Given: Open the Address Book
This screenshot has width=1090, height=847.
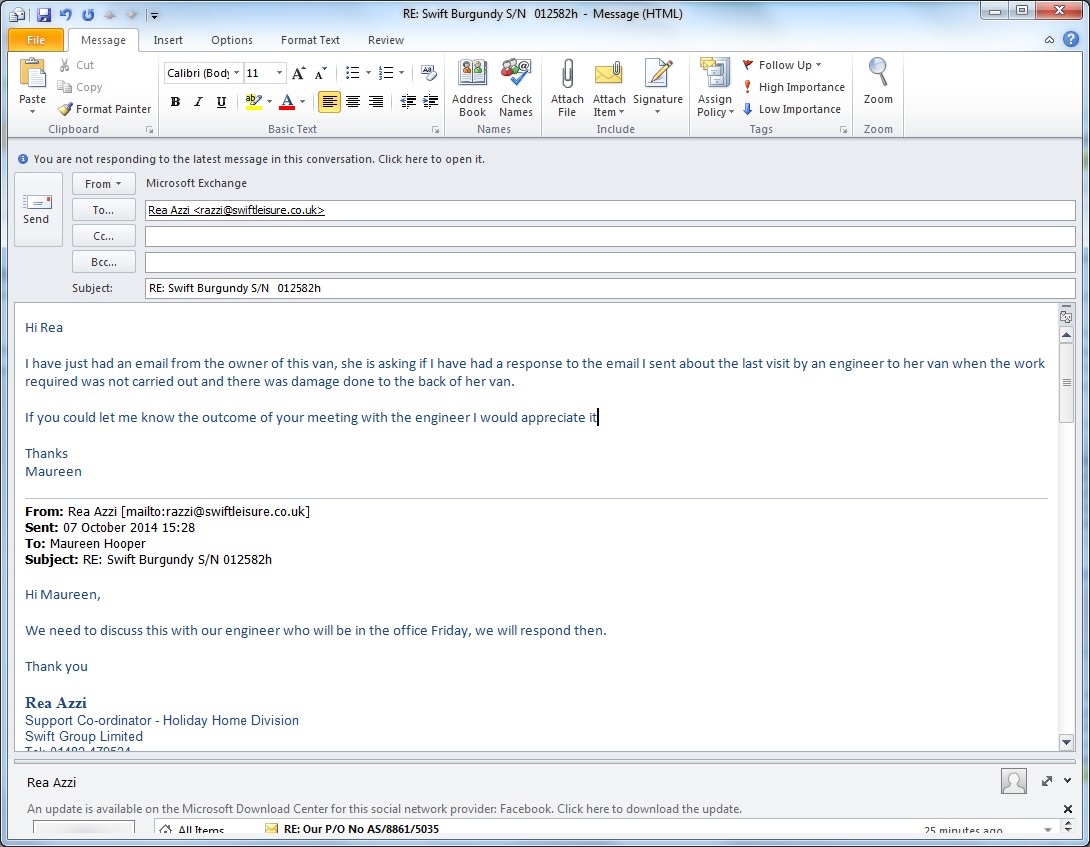Looking at the screenshot, I should coord(472,88).
